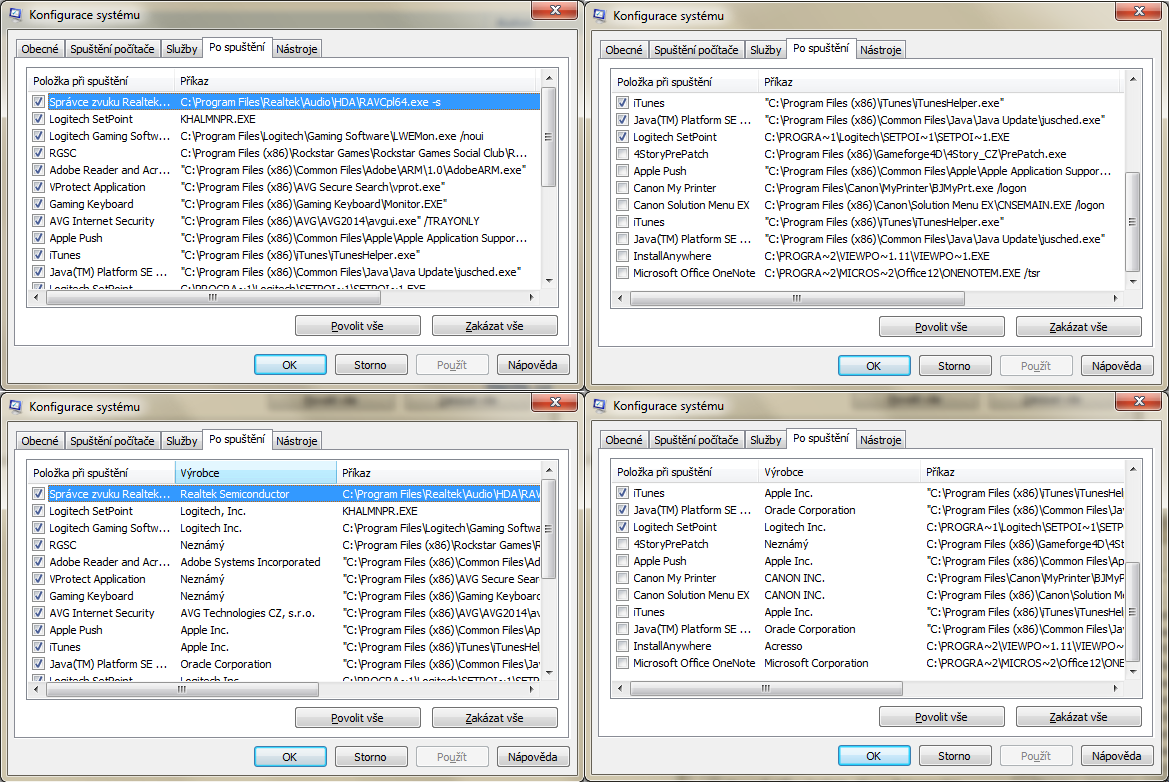Click Povolit vše in bottom-right window
This screenshot has height=782, width=1170.
(942, 717)
